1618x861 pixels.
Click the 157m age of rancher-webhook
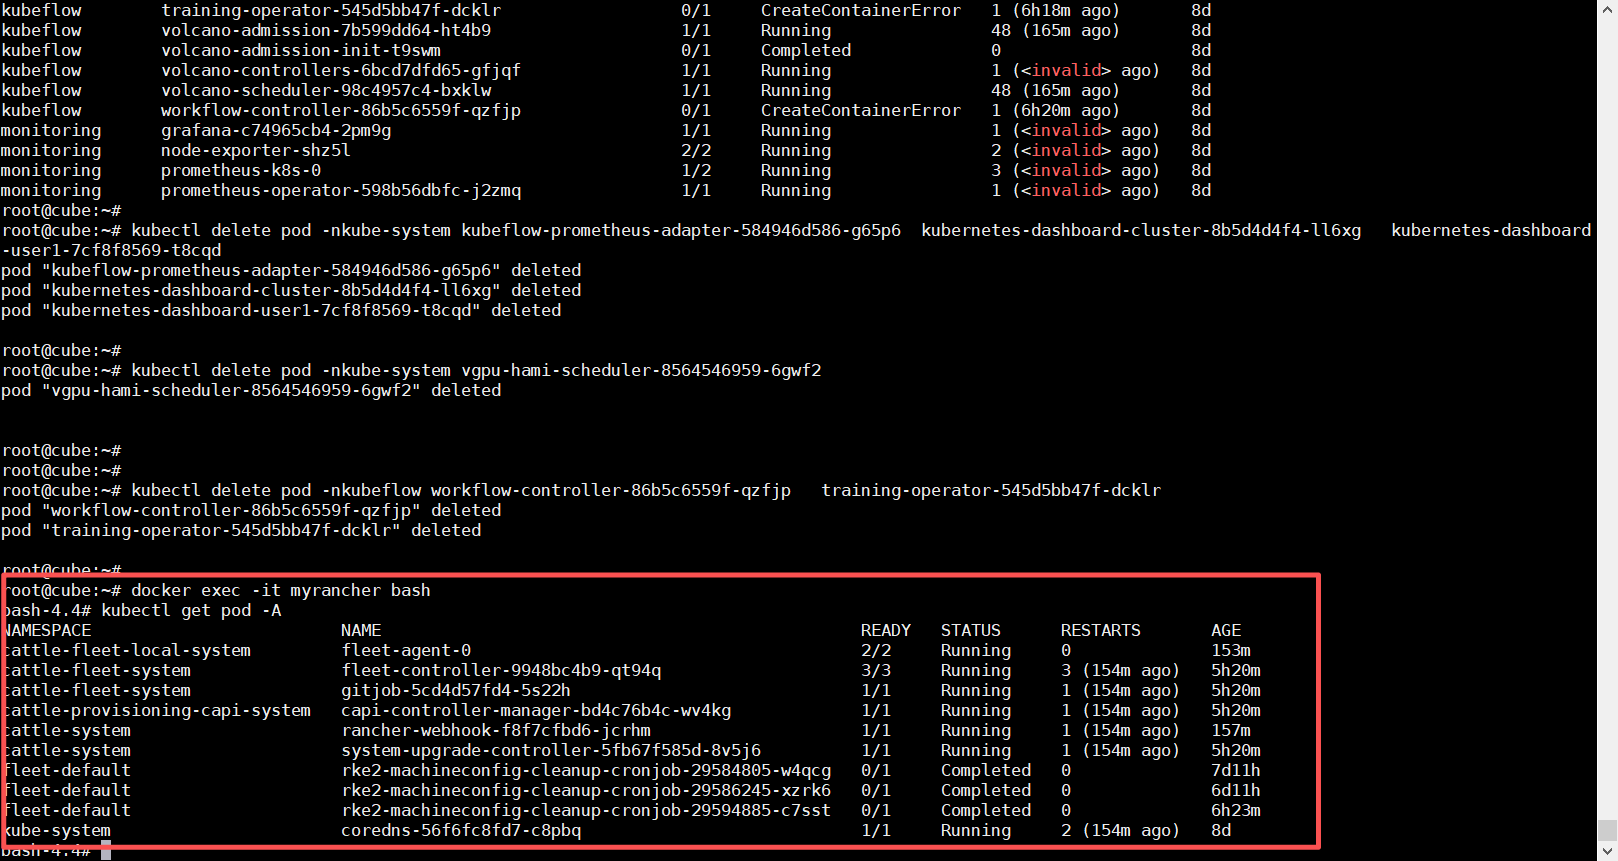pos(1231,730)
